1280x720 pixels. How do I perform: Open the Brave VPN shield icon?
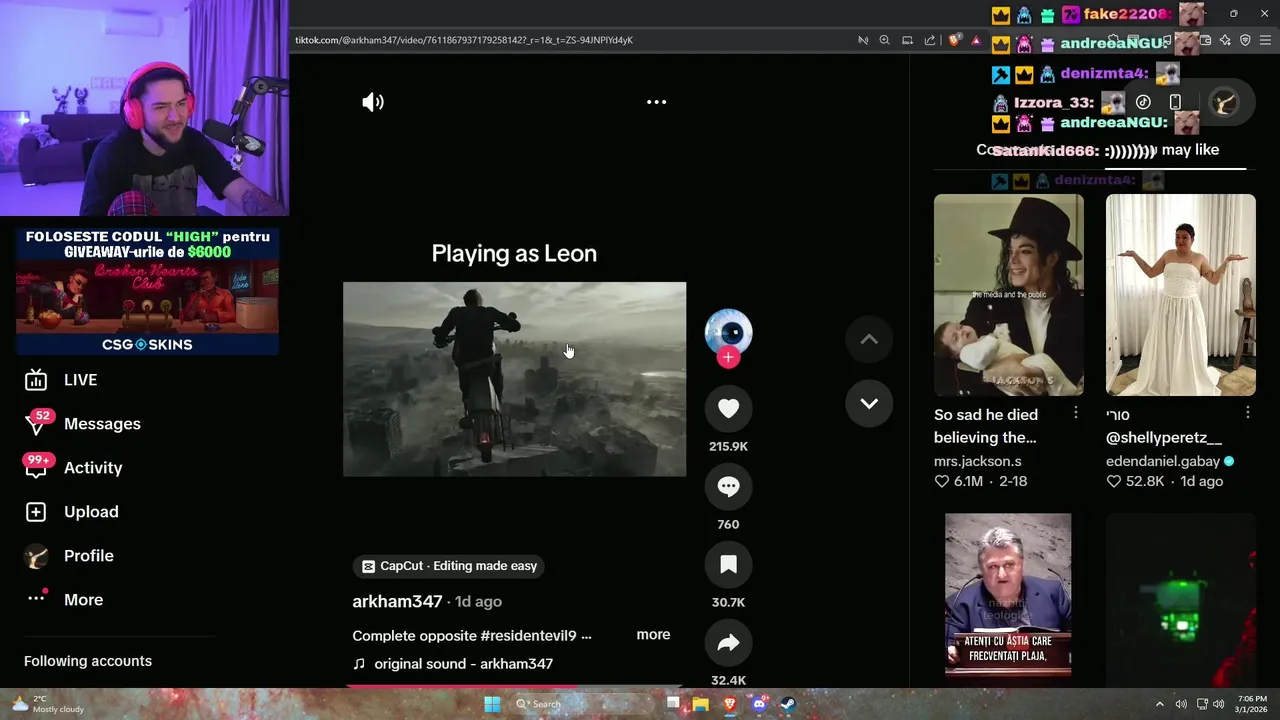click(1245, 40)
